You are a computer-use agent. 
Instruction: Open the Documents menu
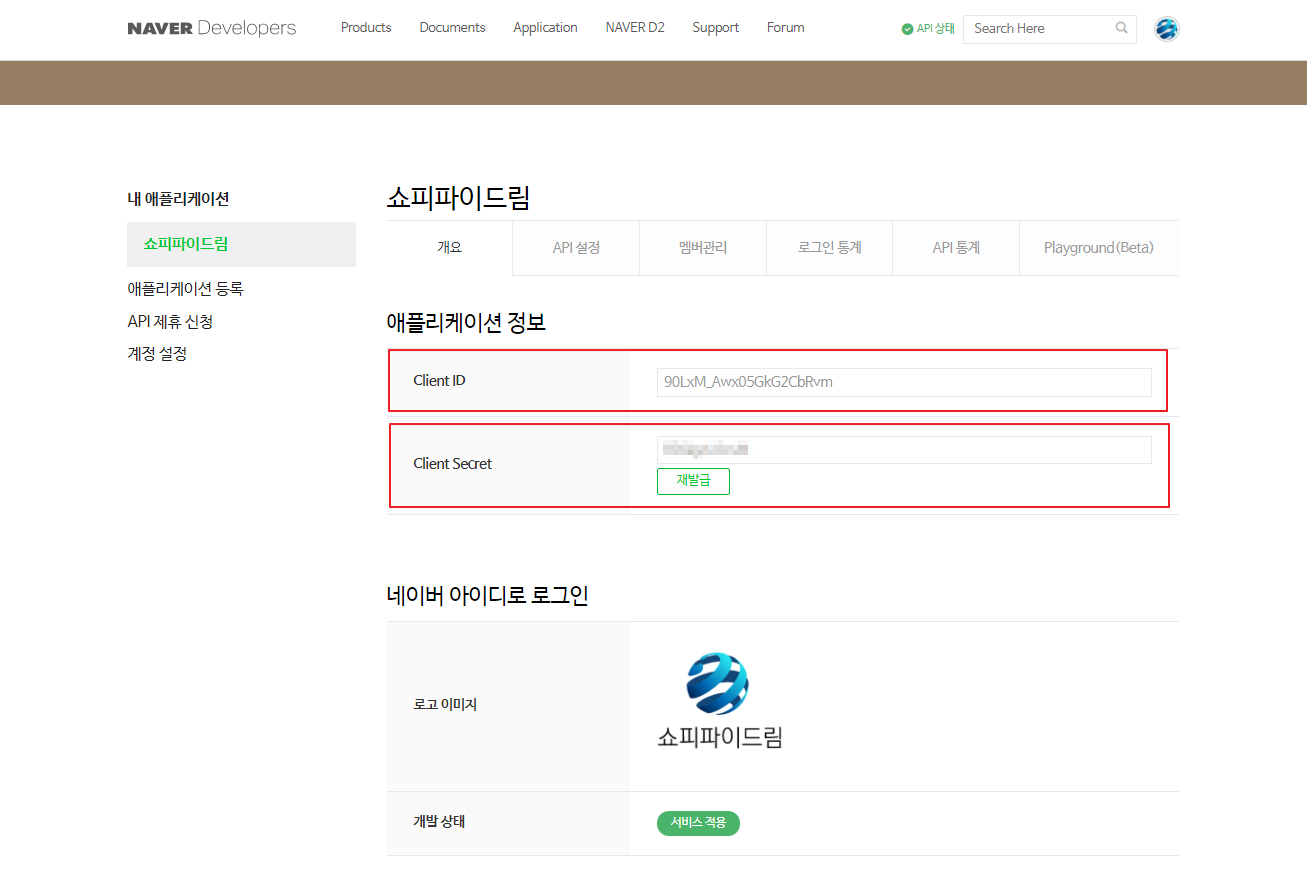point(452,28)
